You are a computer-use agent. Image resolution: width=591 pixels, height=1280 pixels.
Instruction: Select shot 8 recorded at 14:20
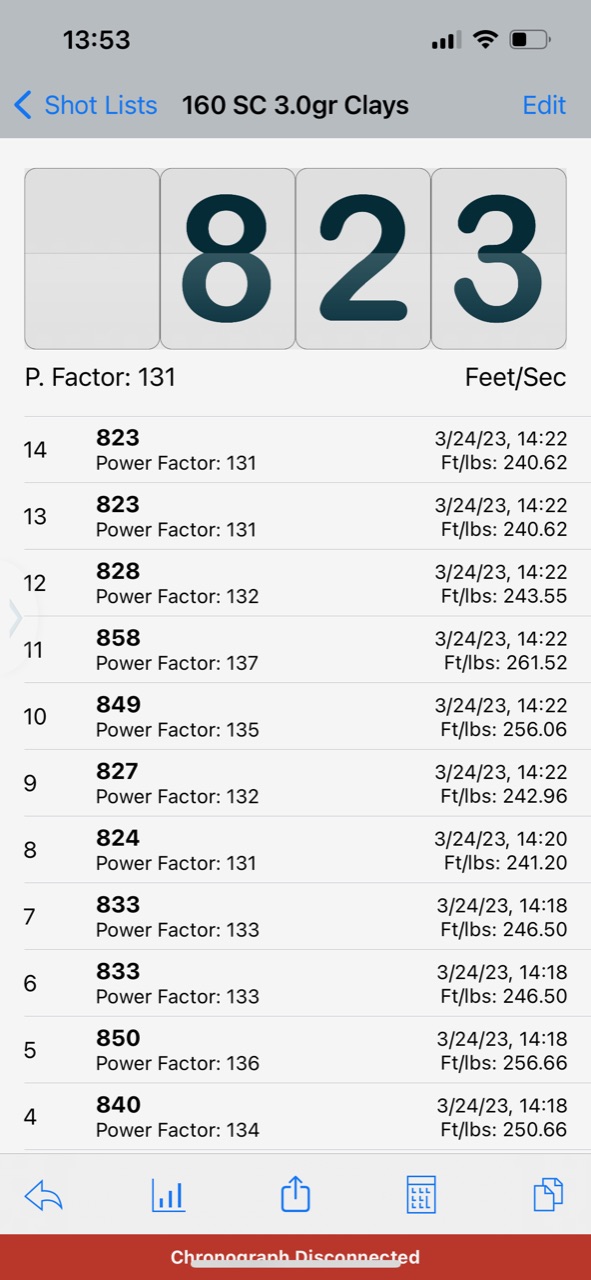[295, 850]
